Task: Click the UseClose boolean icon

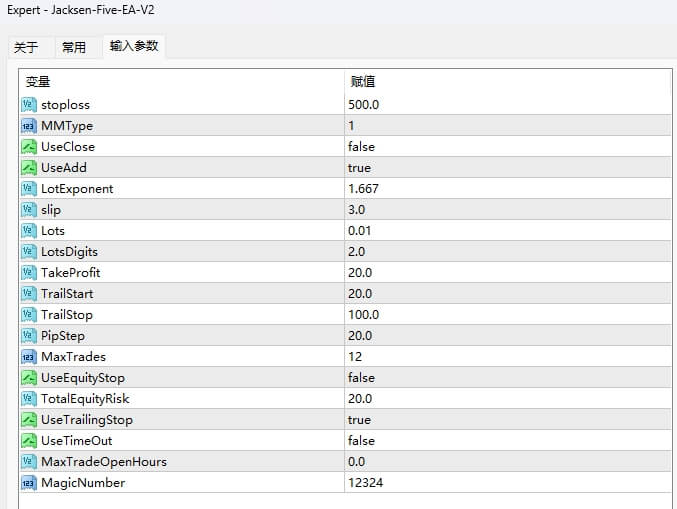Action: (x=29, y=147)
